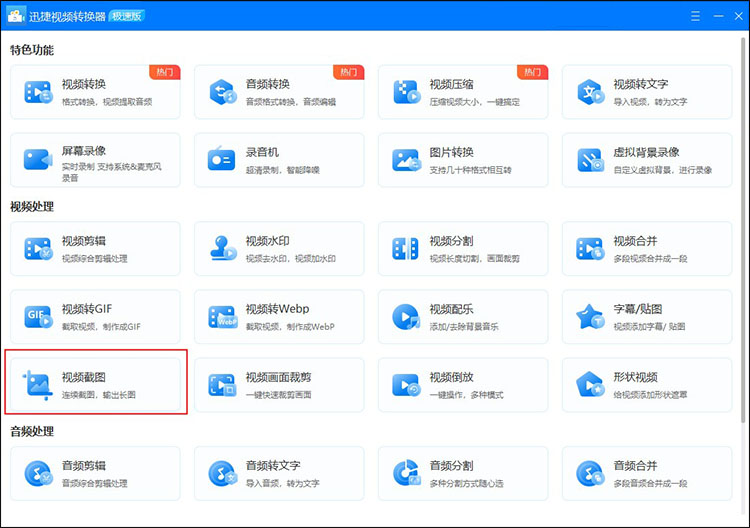Click the 视频画面裁剪 title text

coord(278,377)
